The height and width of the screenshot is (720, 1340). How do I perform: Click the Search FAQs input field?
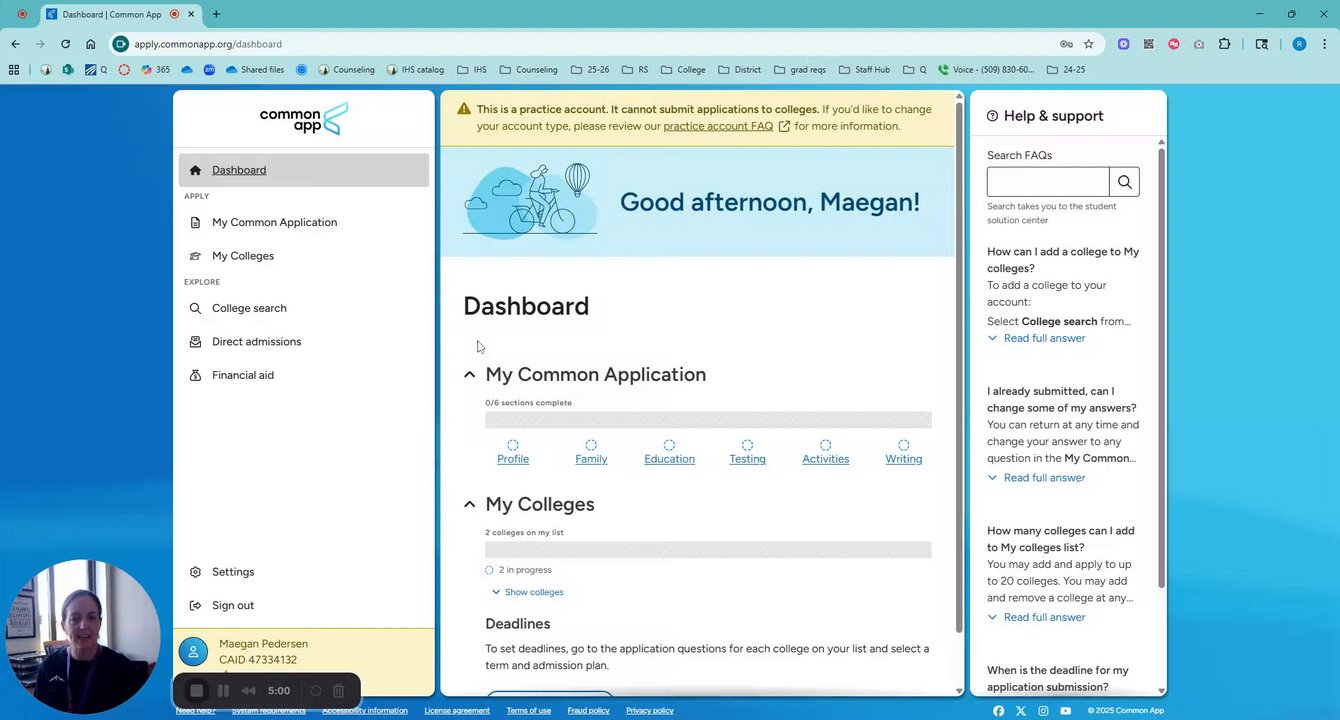[1048, 182]
